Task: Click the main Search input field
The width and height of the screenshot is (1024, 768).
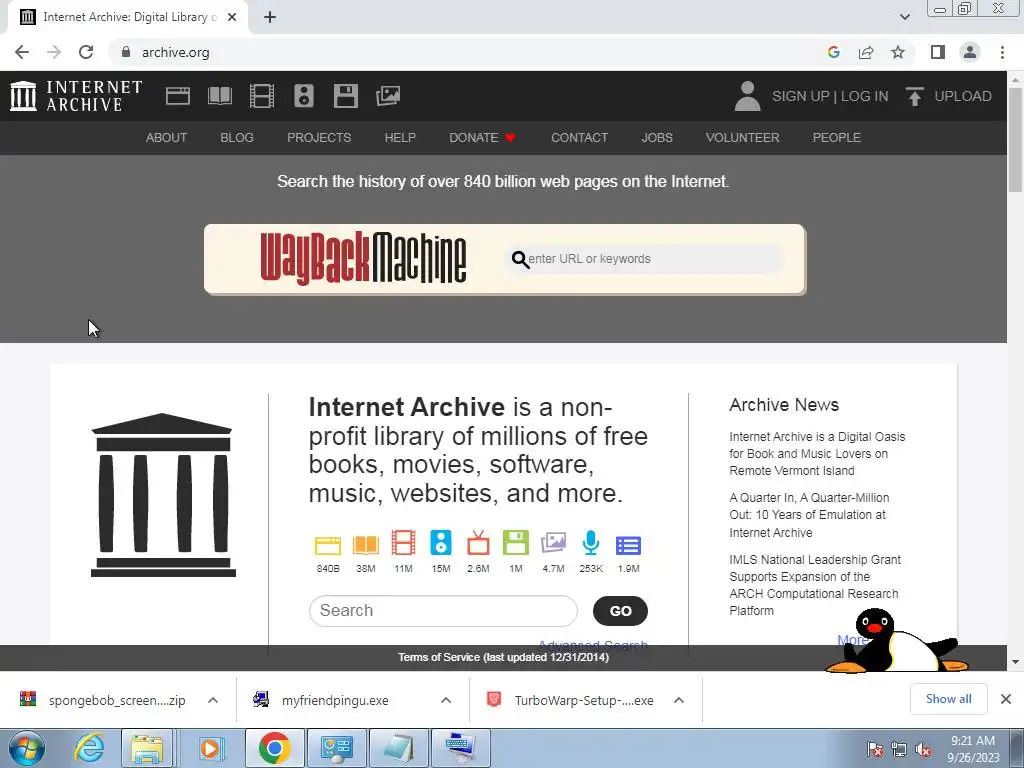Action: [x=443, y=611]
